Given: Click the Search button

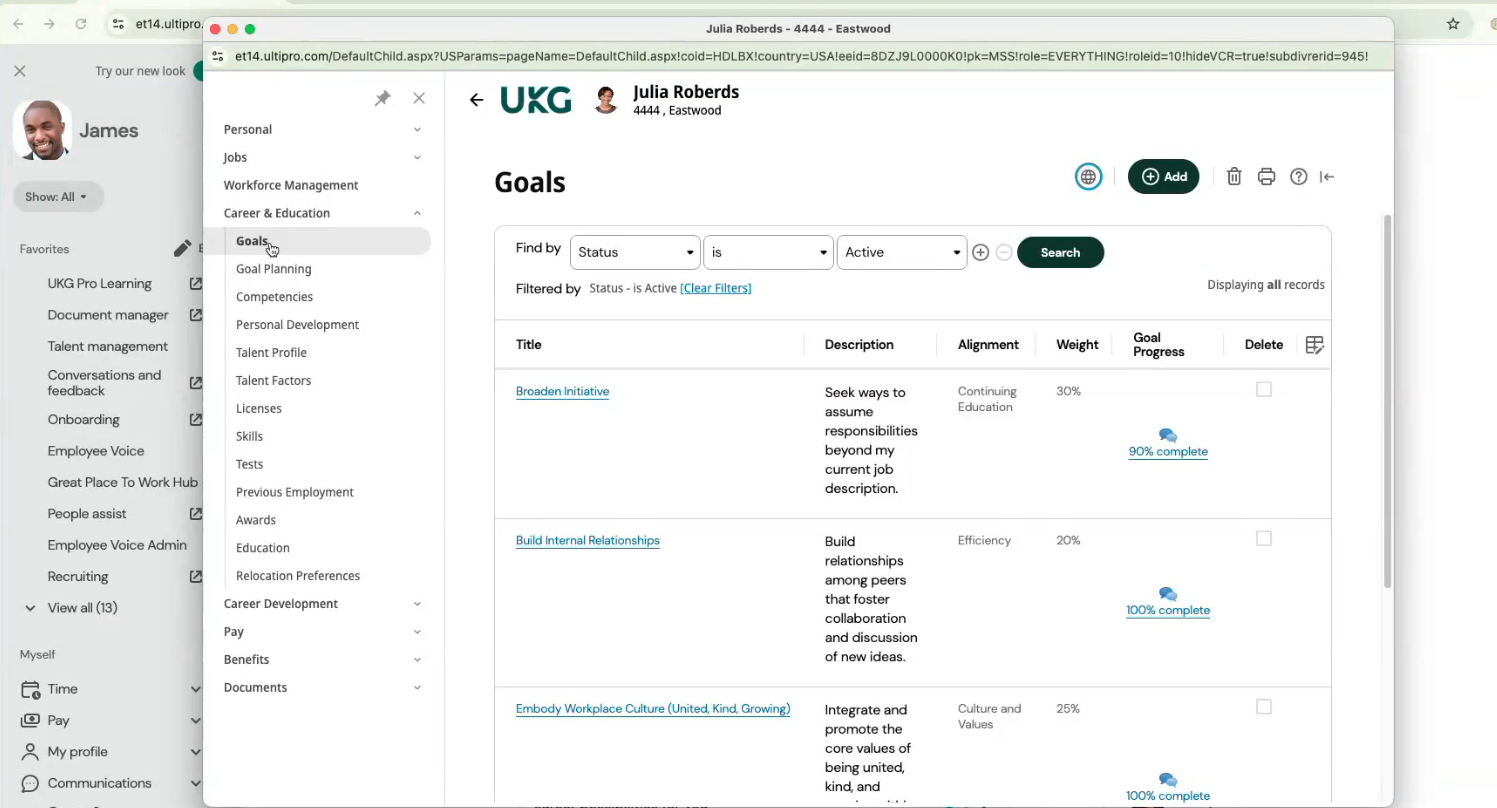Looking at the screenshot, I should point(1060,253).
